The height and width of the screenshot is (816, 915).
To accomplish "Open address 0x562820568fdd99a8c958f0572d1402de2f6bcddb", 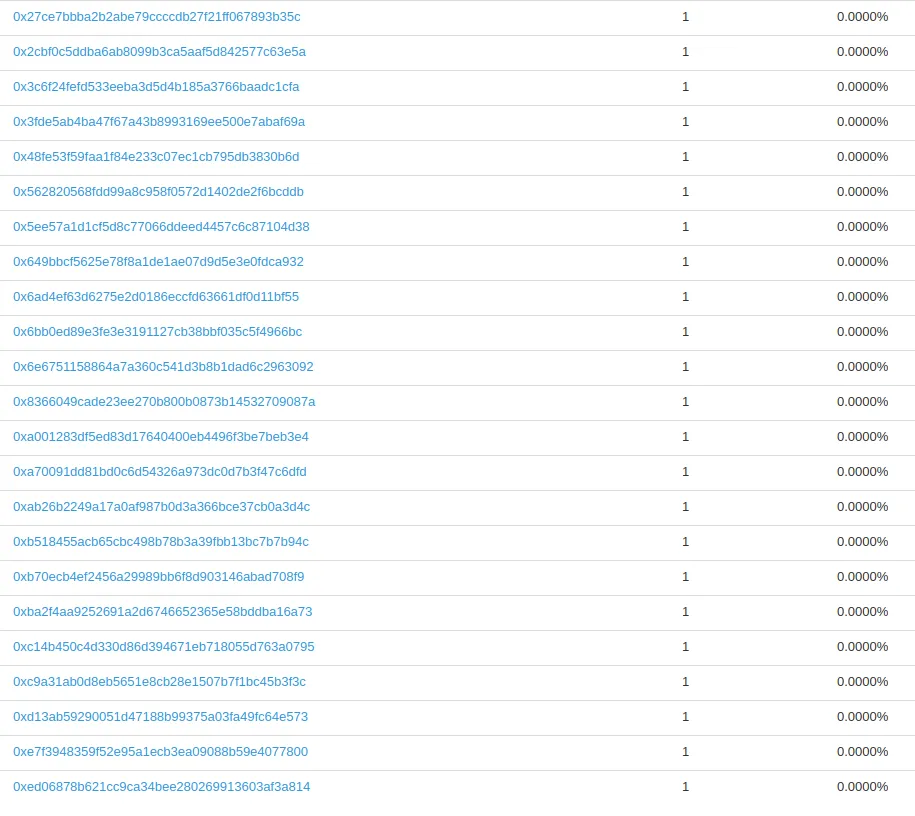I will (x=158, y=192).
